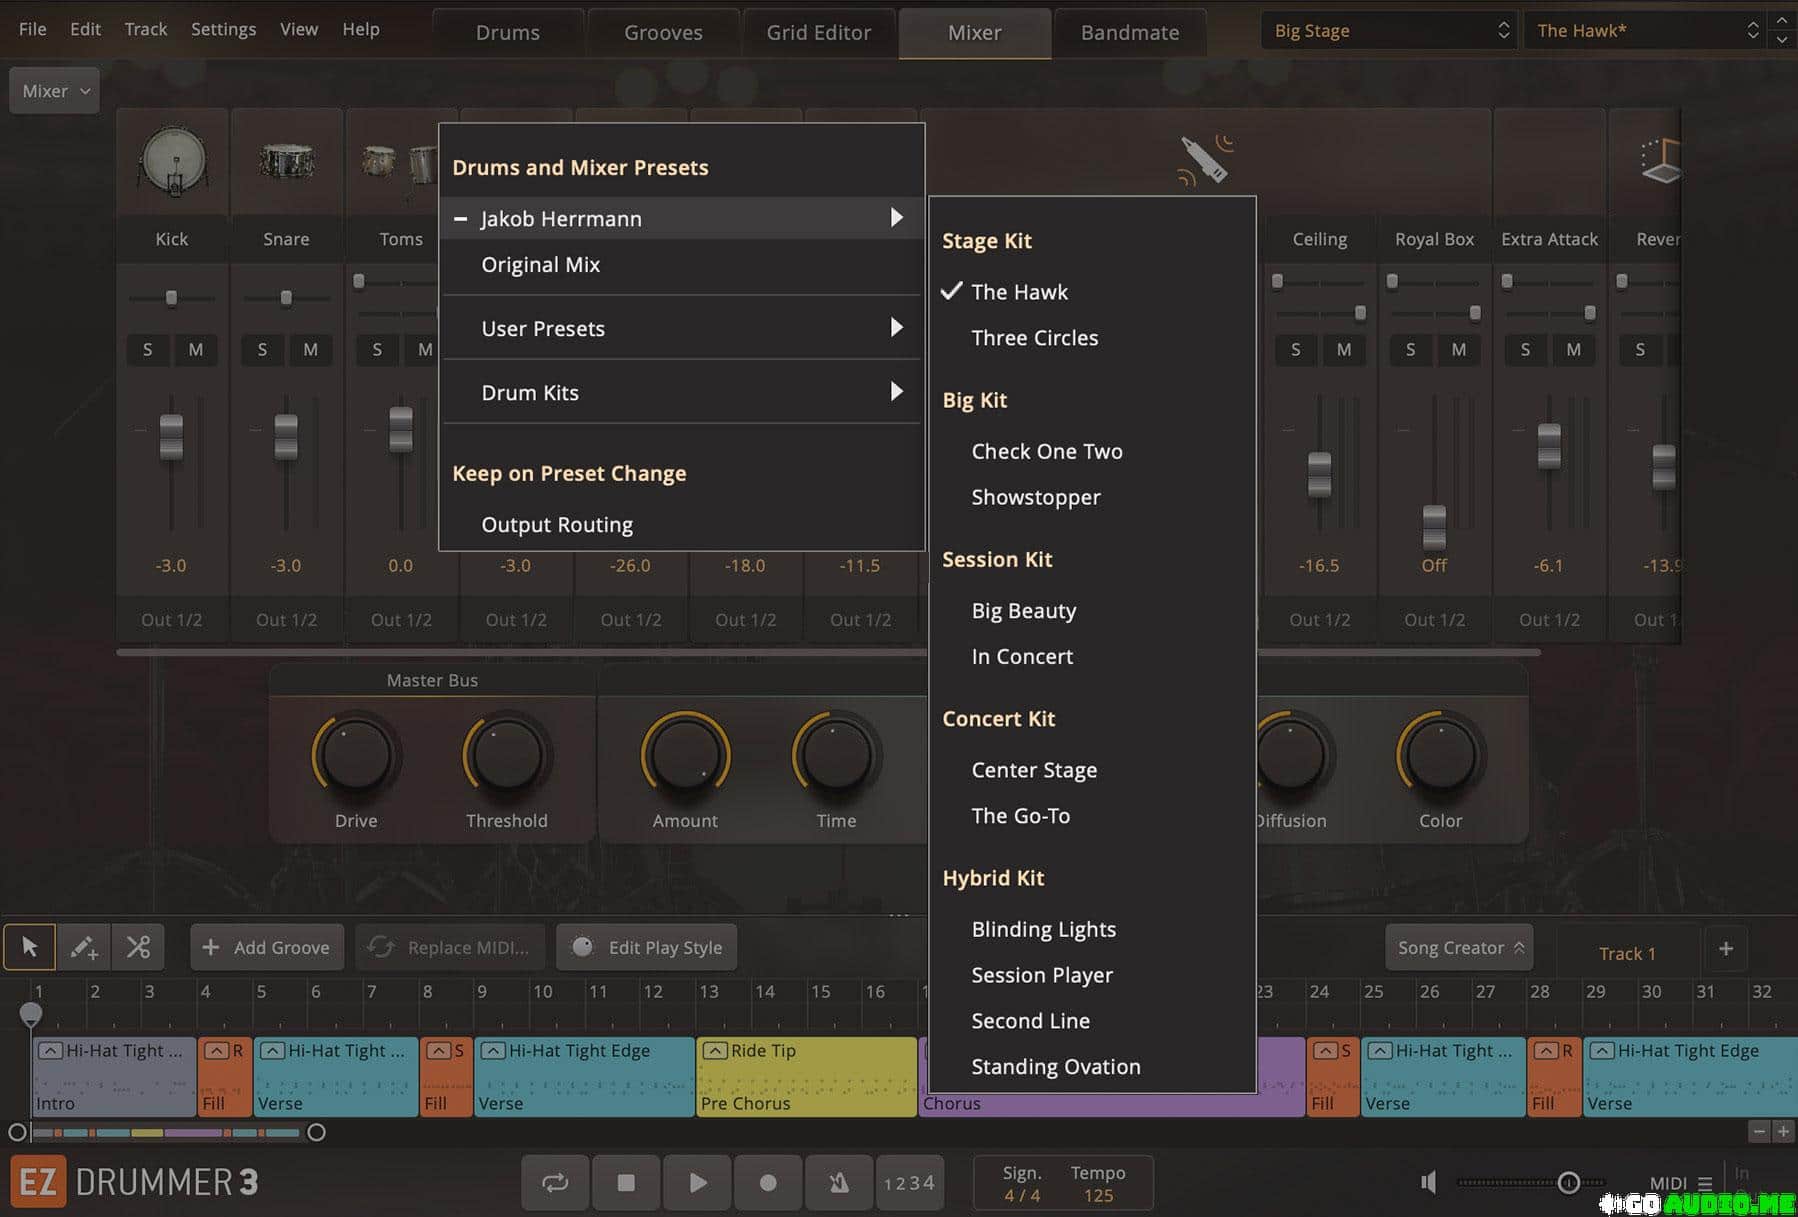Toggle the metronome
Image resolution: width=1798 pixels, height=1217 pixels.
(x=839, y=1183)
